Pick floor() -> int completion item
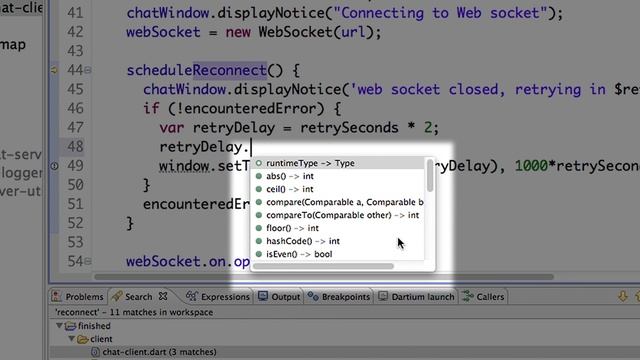Viewport: 640px width, 360px height. [338, 228]
